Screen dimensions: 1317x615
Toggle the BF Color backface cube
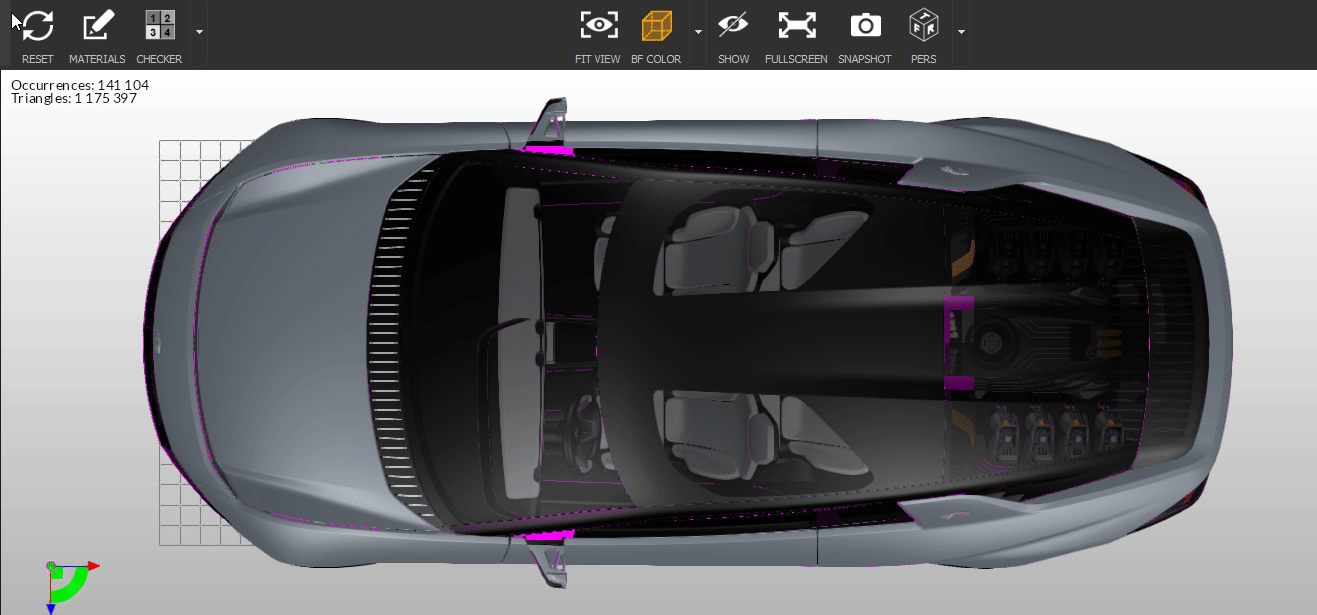[656, 26]
